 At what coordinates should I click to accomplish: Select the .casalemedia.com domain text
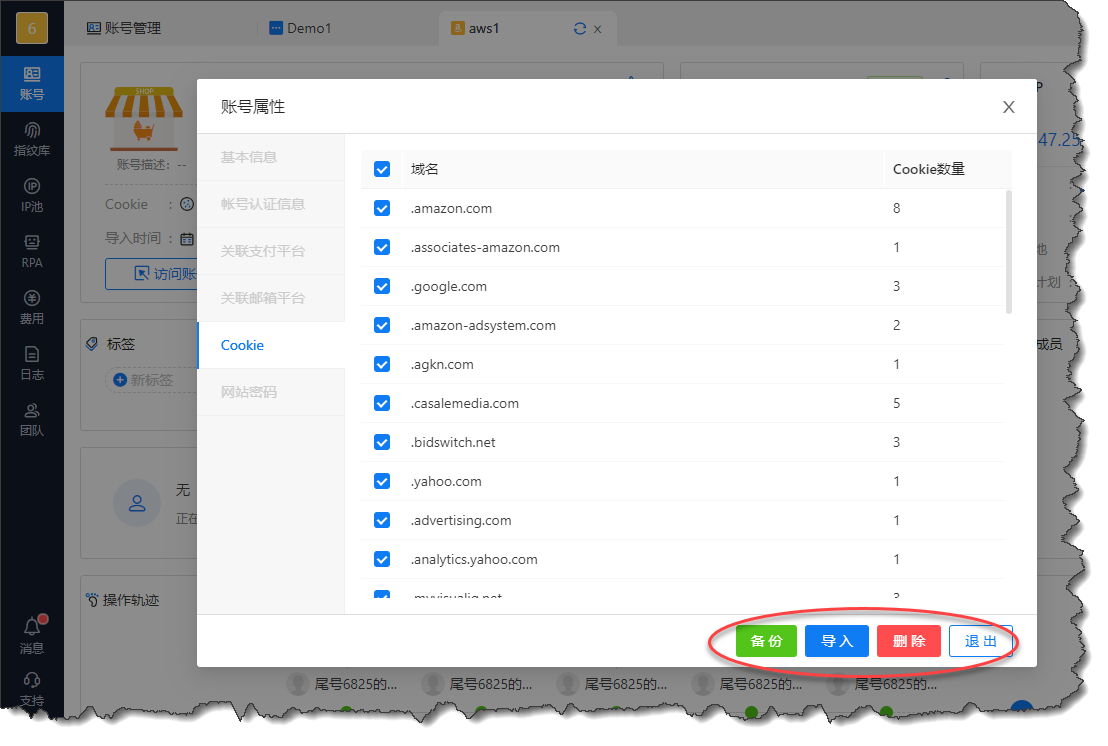464,403
